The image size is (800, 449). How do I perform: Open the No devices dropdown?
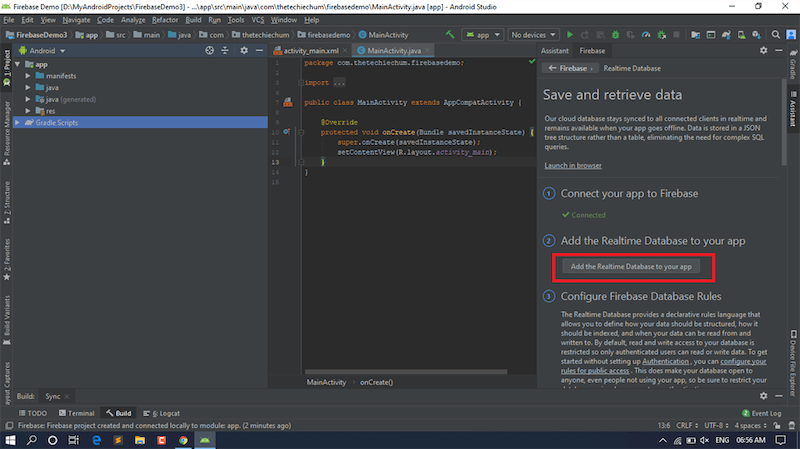[535, 34]
